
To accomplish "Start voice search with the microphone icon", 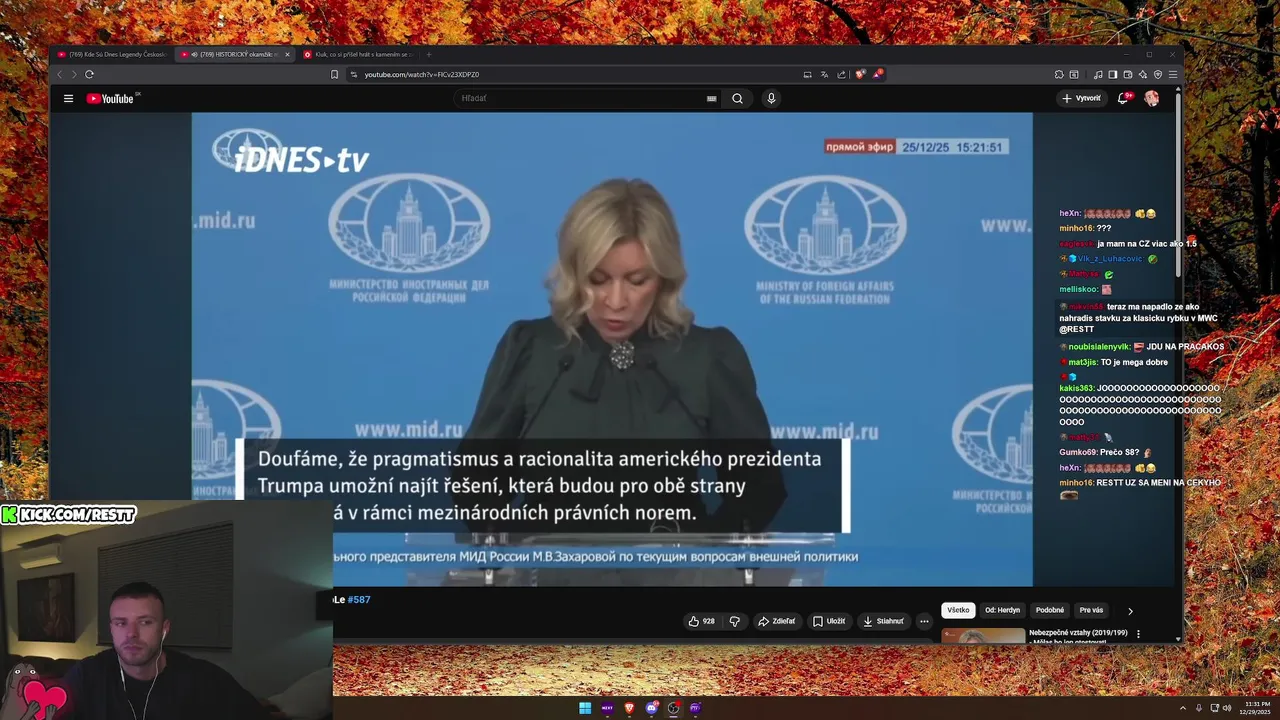I will pos(771,98).
